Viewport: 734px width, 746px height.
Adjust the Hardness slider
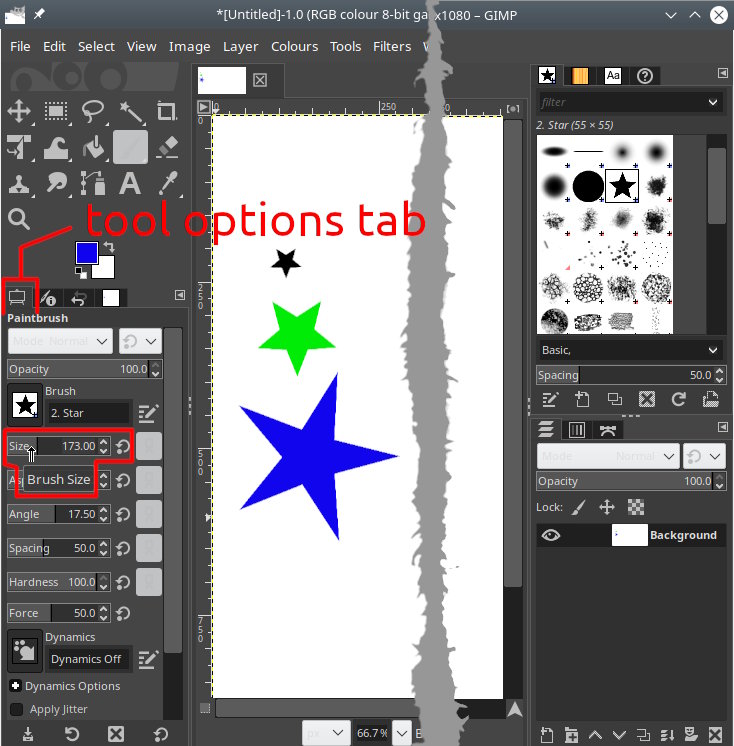[59, 582]
